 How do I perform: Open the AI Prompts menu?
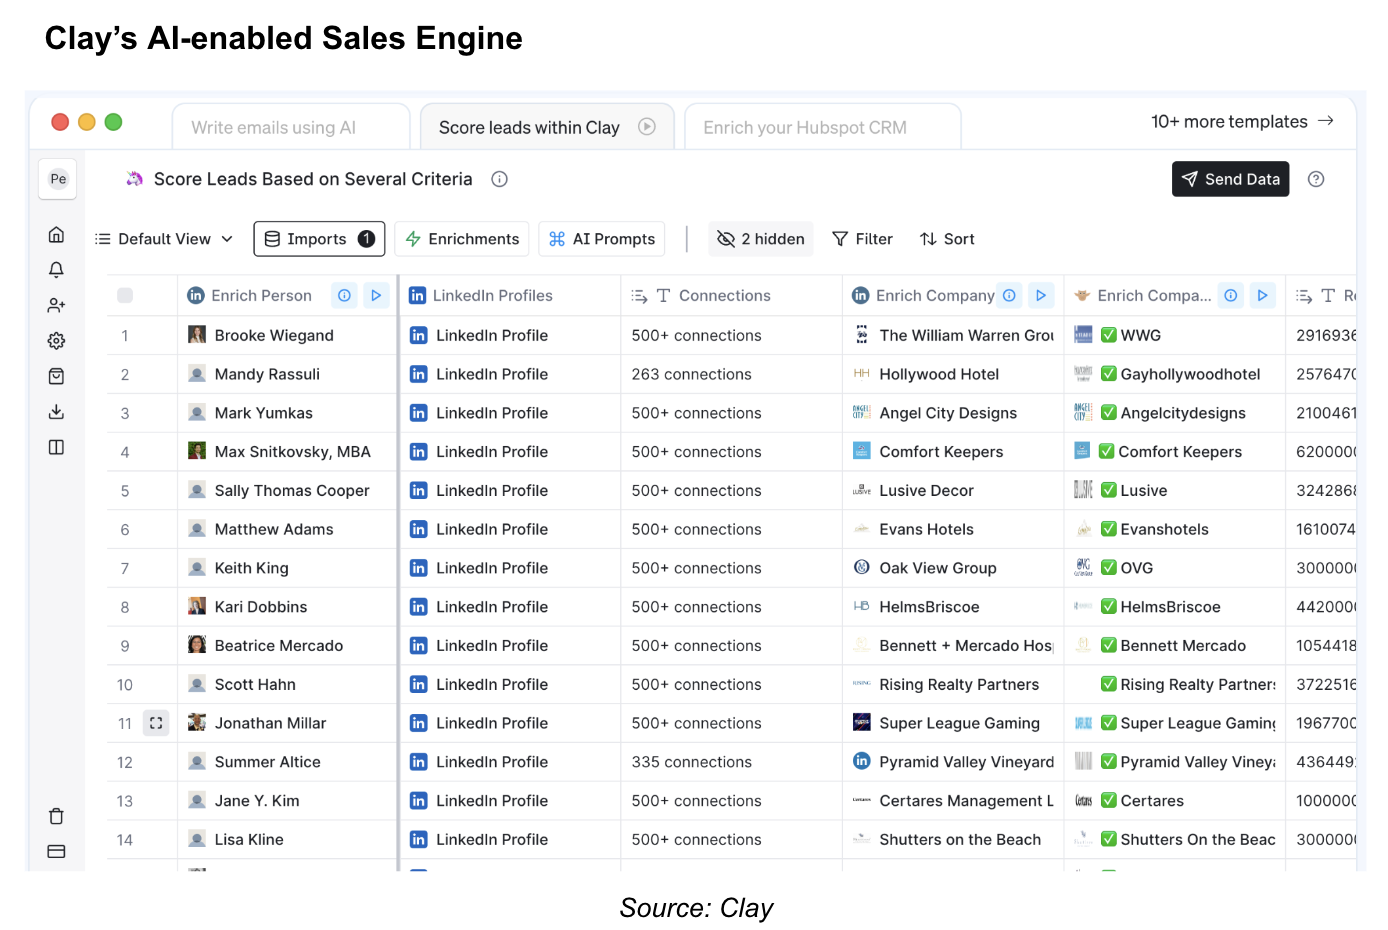pos(602,239)
